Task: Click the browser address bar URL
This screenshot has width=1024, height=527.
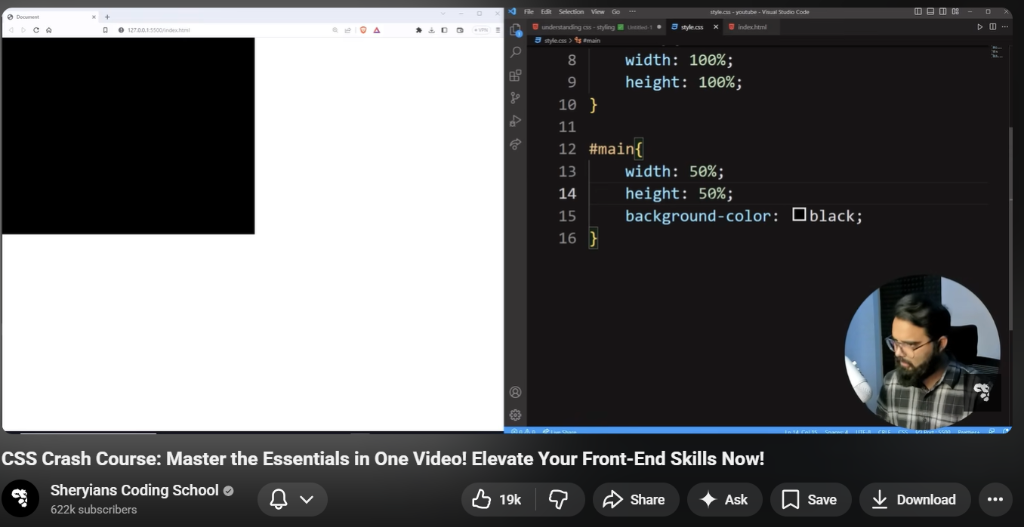Action: 160,30
